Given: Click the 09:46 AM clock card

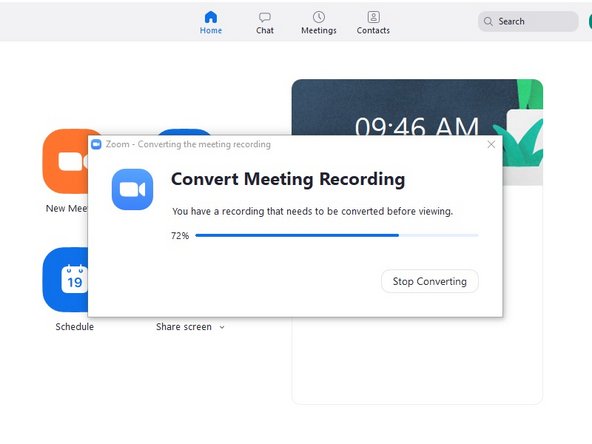Looking at the screenshot, I should tap(417, 108).
